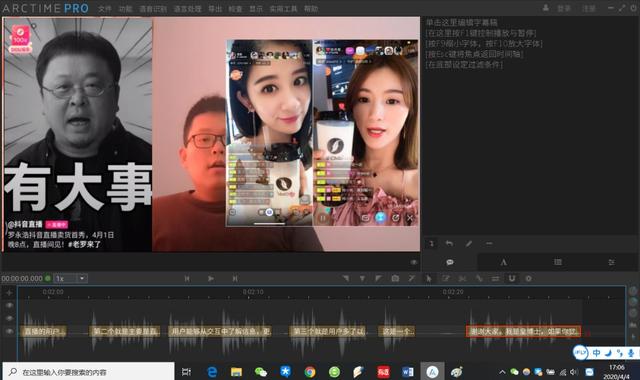Viewport: 640px width, 380px height.
Task: Activate the arrow pointer selection tool
Action: click(429, 278)
